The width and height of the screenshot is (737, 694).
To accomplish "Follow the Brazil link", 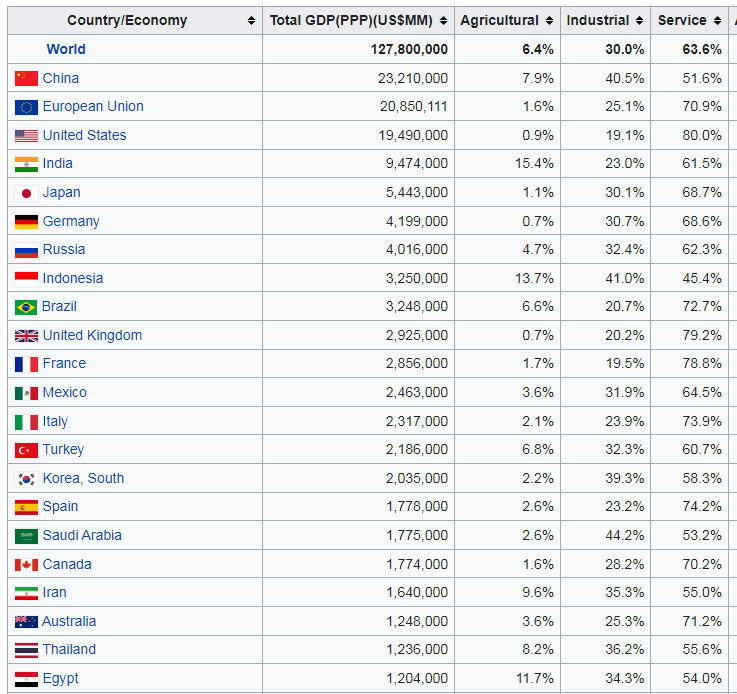I will pyautogui.click(x=59, y=306).
